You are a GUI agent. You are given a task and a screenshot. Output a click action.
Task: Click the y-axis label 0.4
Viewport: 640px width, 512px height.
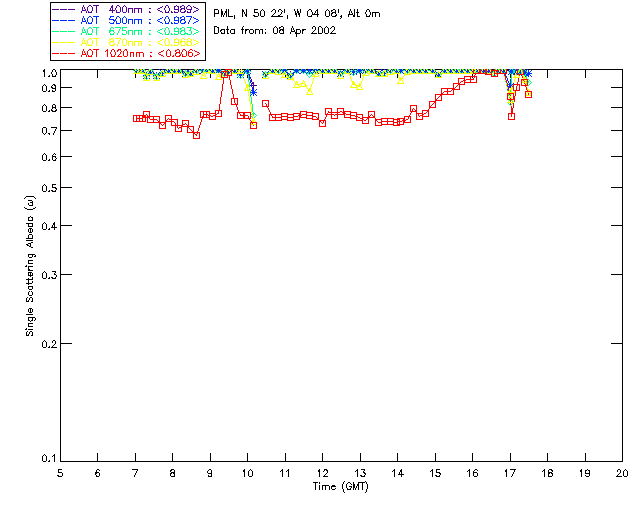click(x=49, y=226)
